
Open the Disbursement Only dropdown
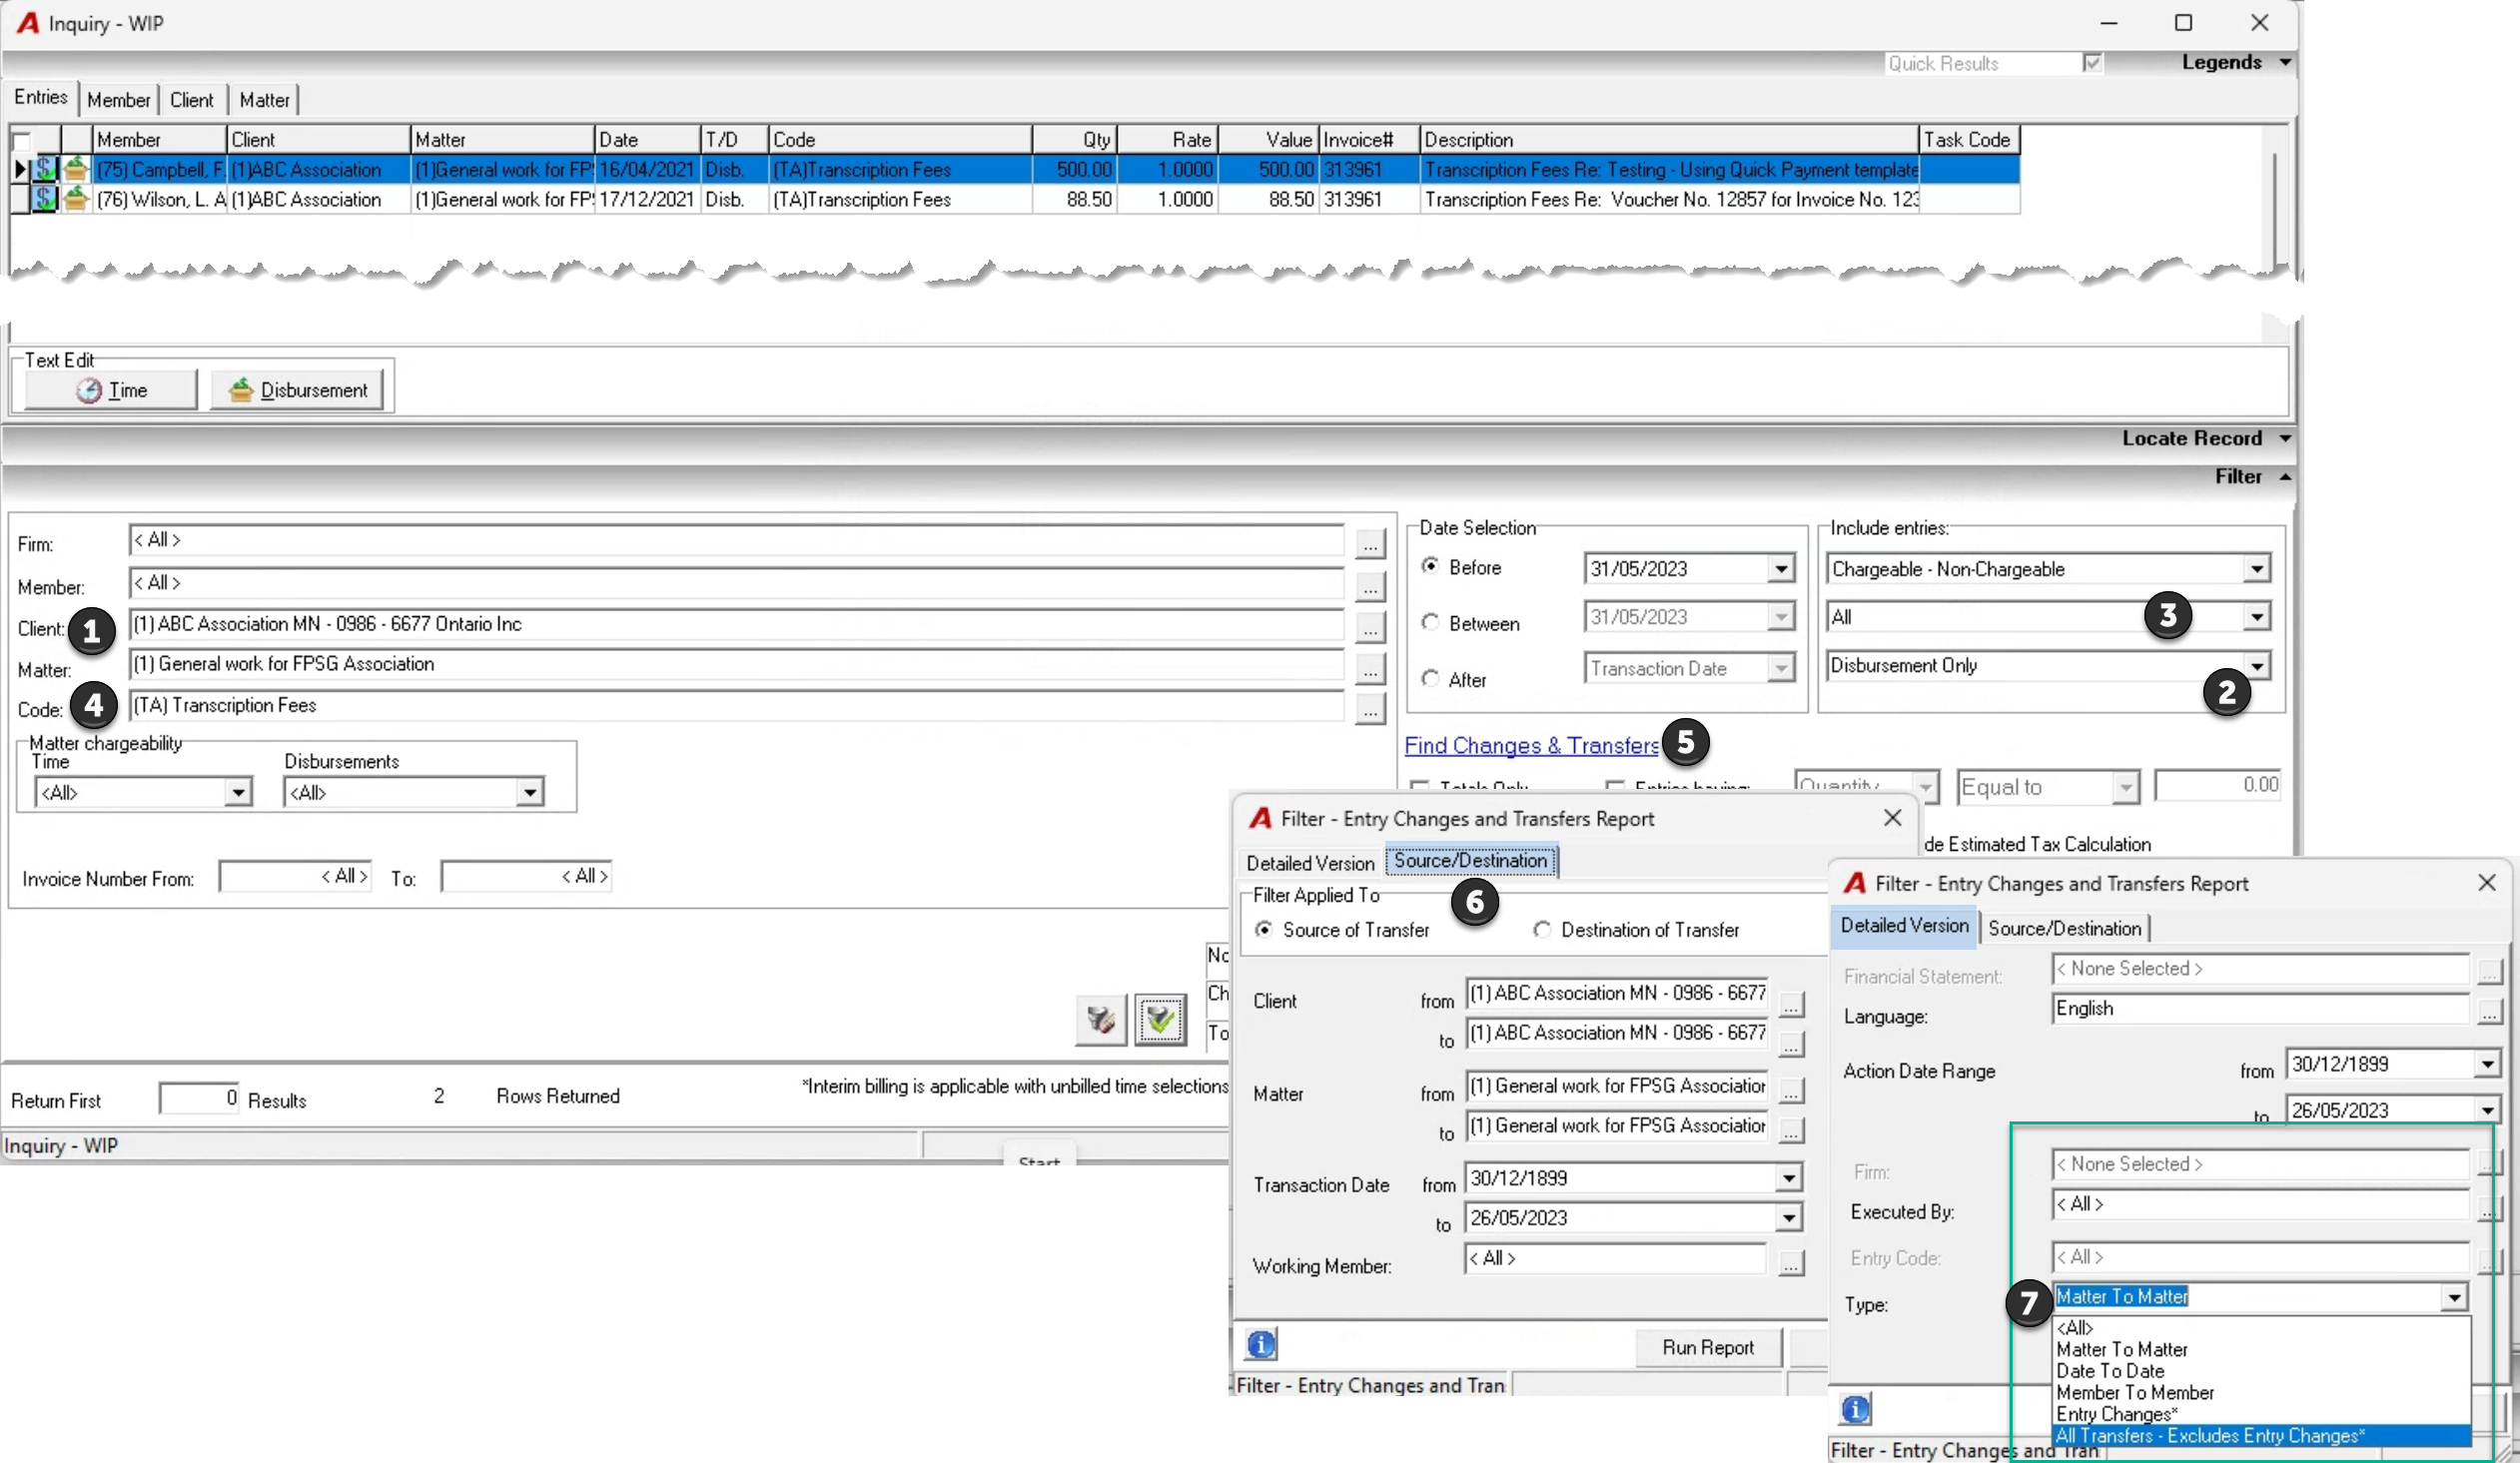[x=2256, y=665]
